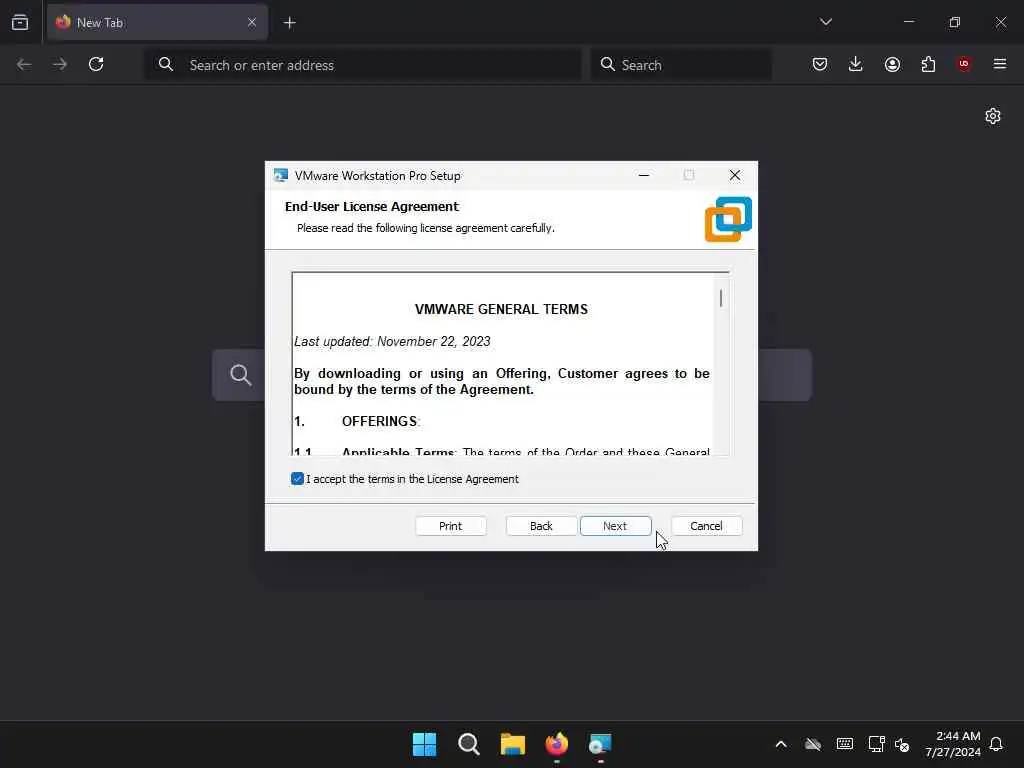Open File Explorer from taskbar
Screen dimensions: 1024x768
[513, 744]
